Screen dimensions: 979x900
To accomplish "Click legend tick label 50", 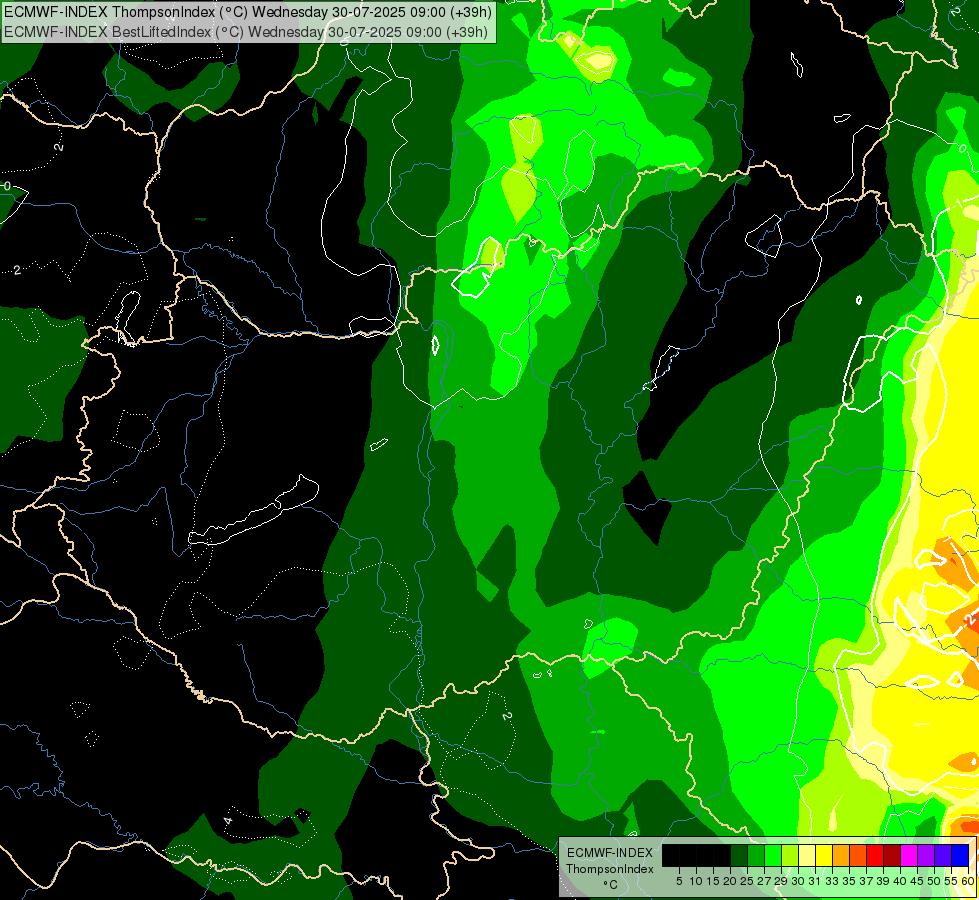I will pos(934,881).
